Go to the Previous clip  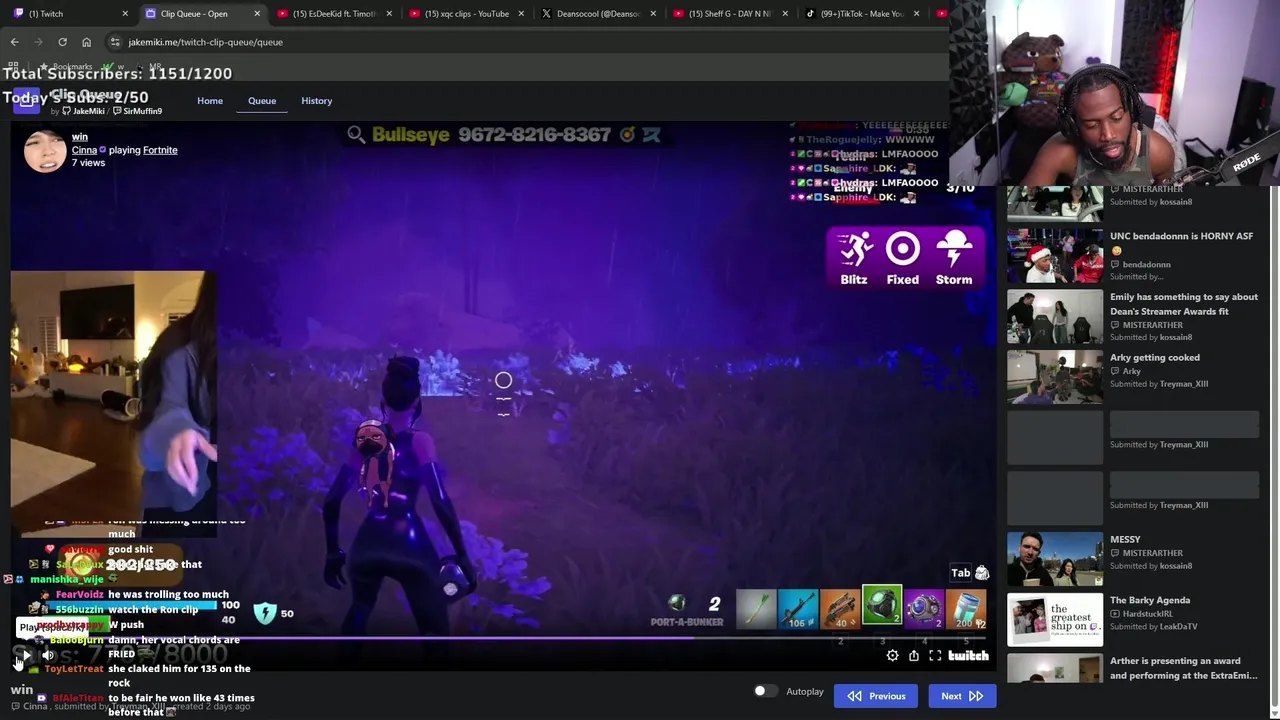(876, 696)
